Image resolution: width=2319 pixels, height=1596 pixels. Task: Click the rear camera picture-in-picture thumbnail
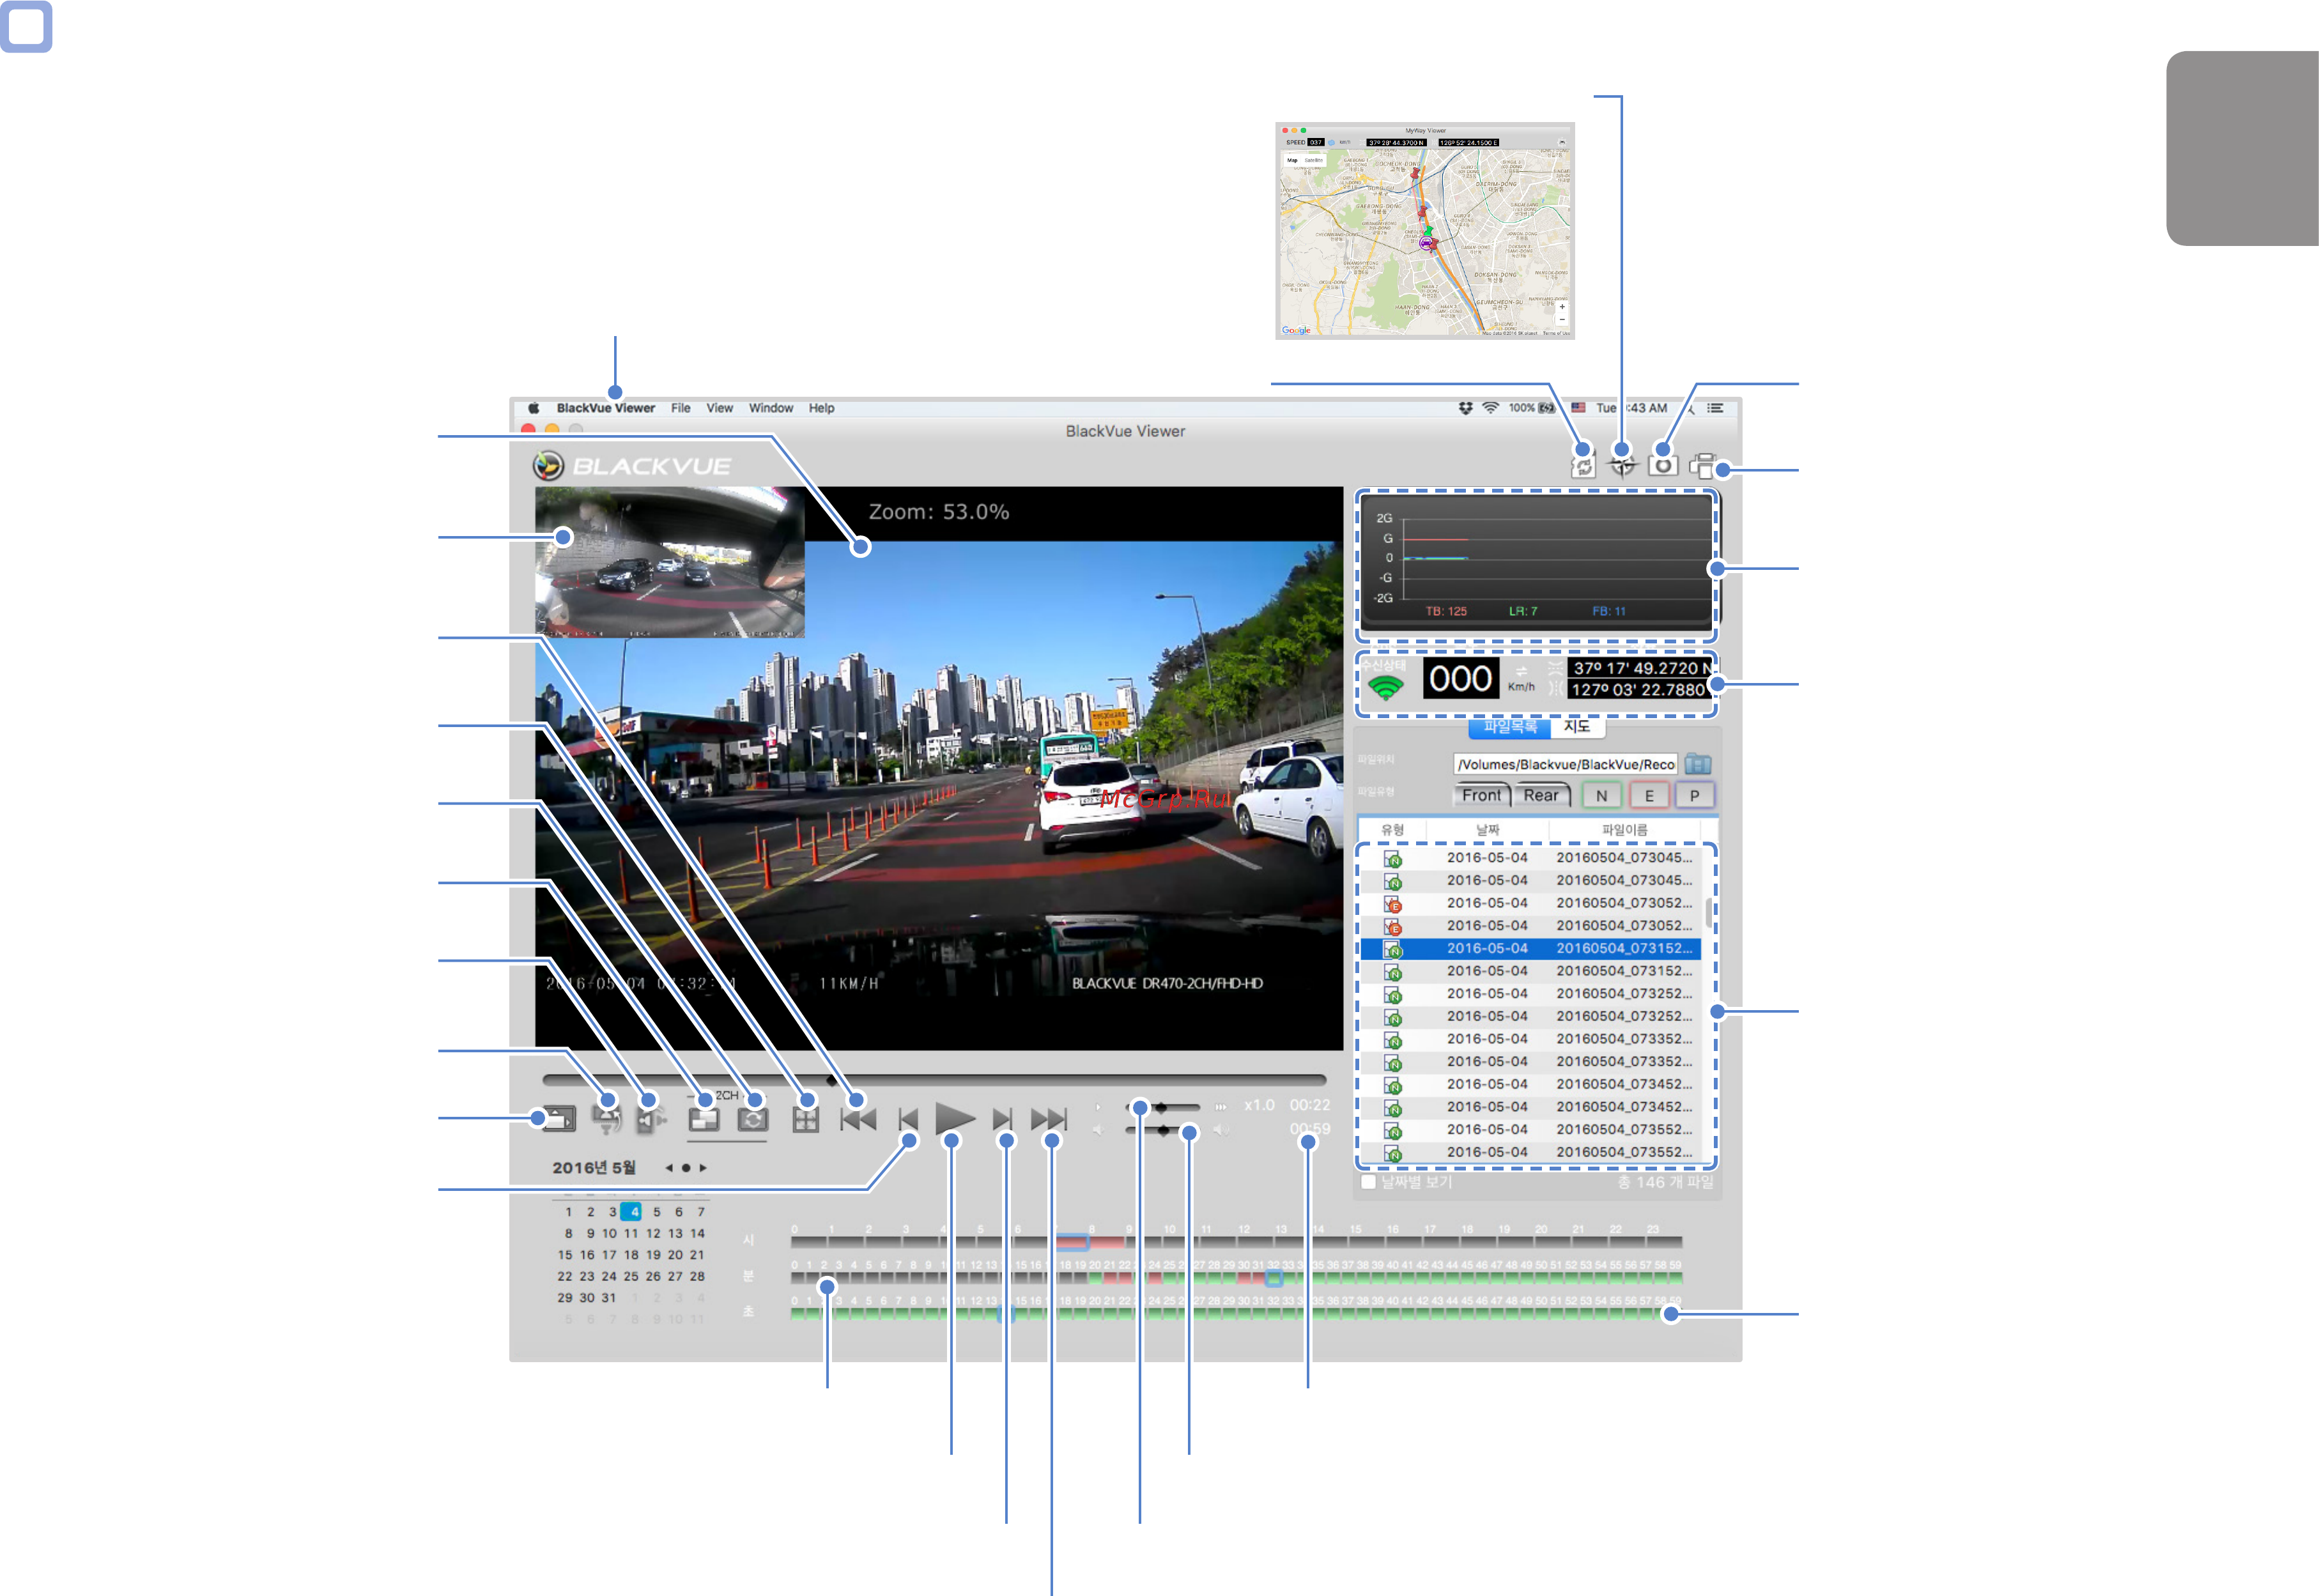[x=669, y=562]
